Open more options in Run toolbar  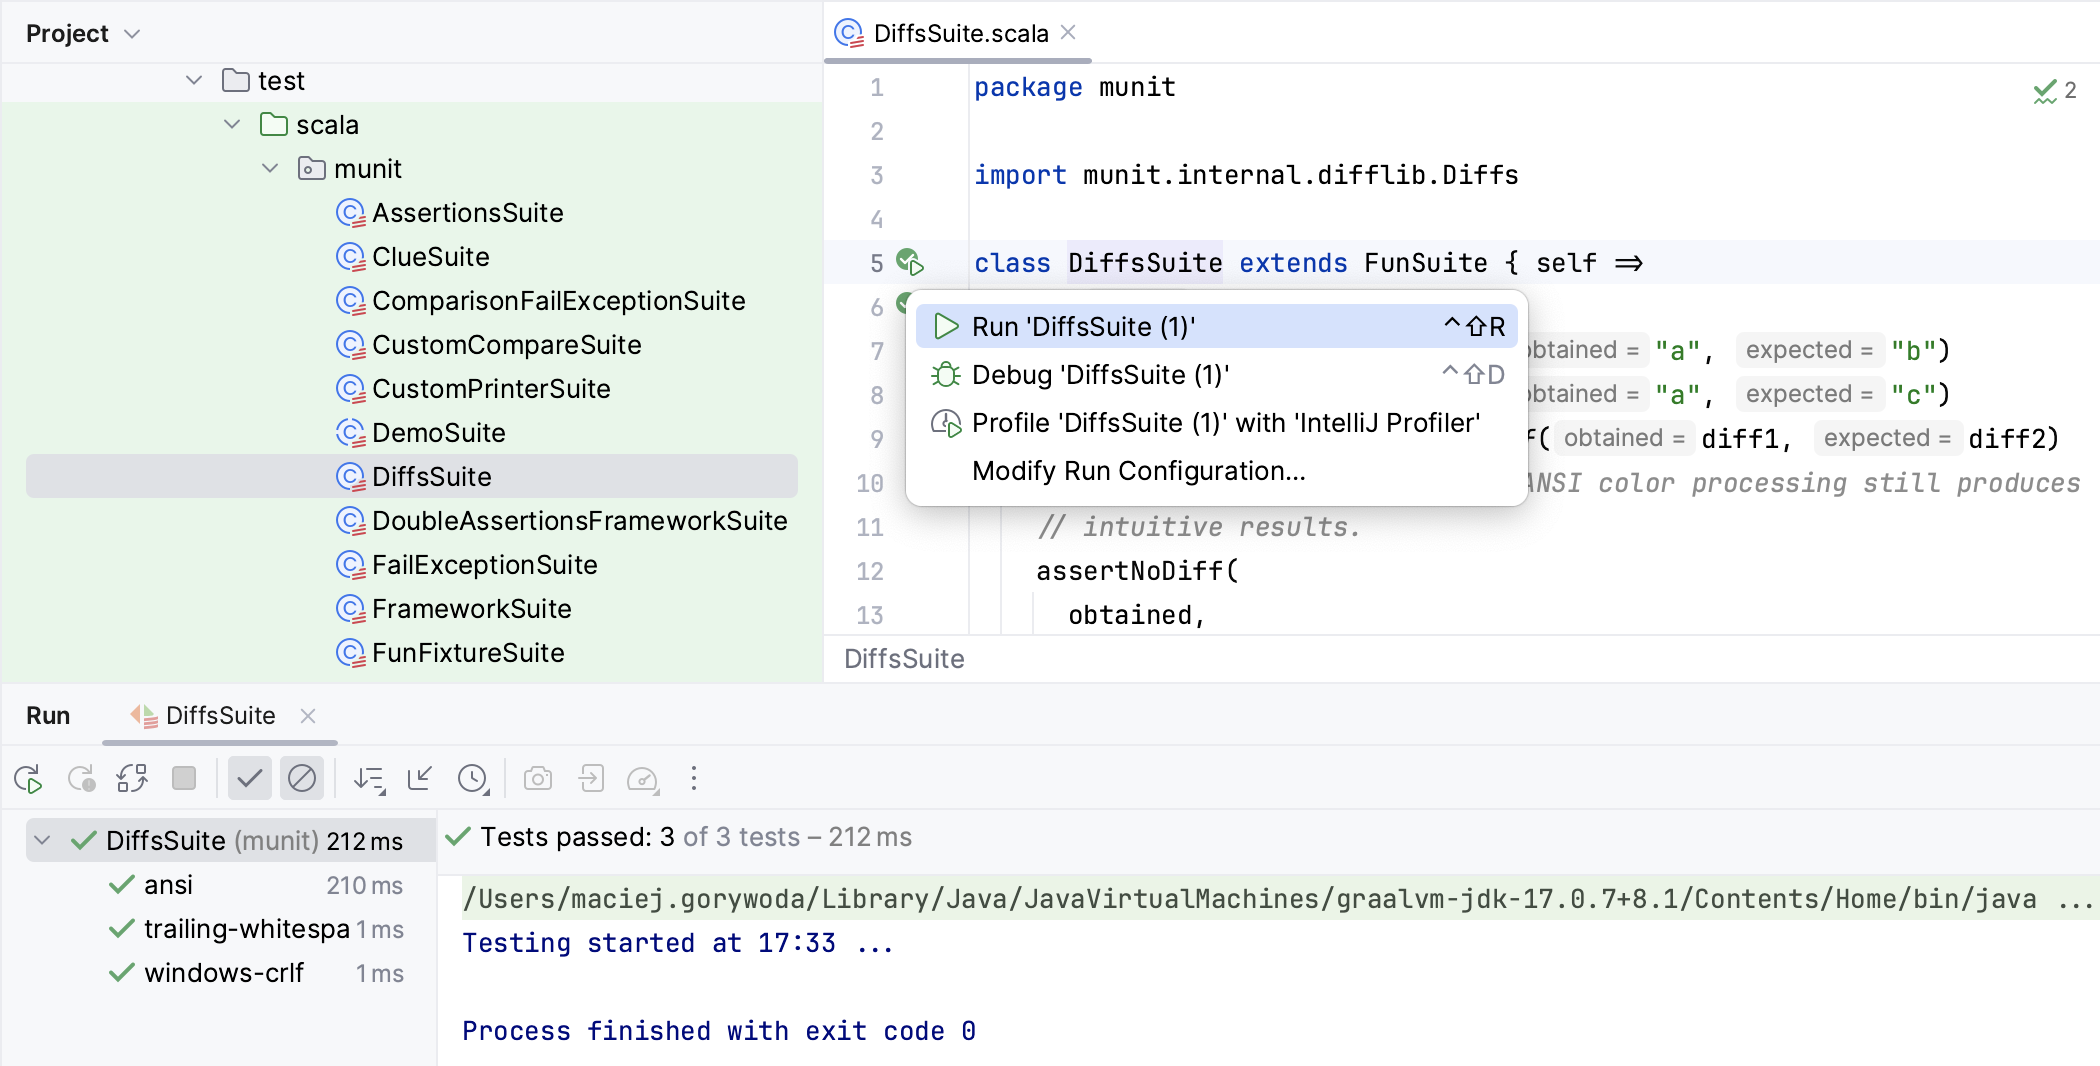pyautogui.click(x=694, y=779)
